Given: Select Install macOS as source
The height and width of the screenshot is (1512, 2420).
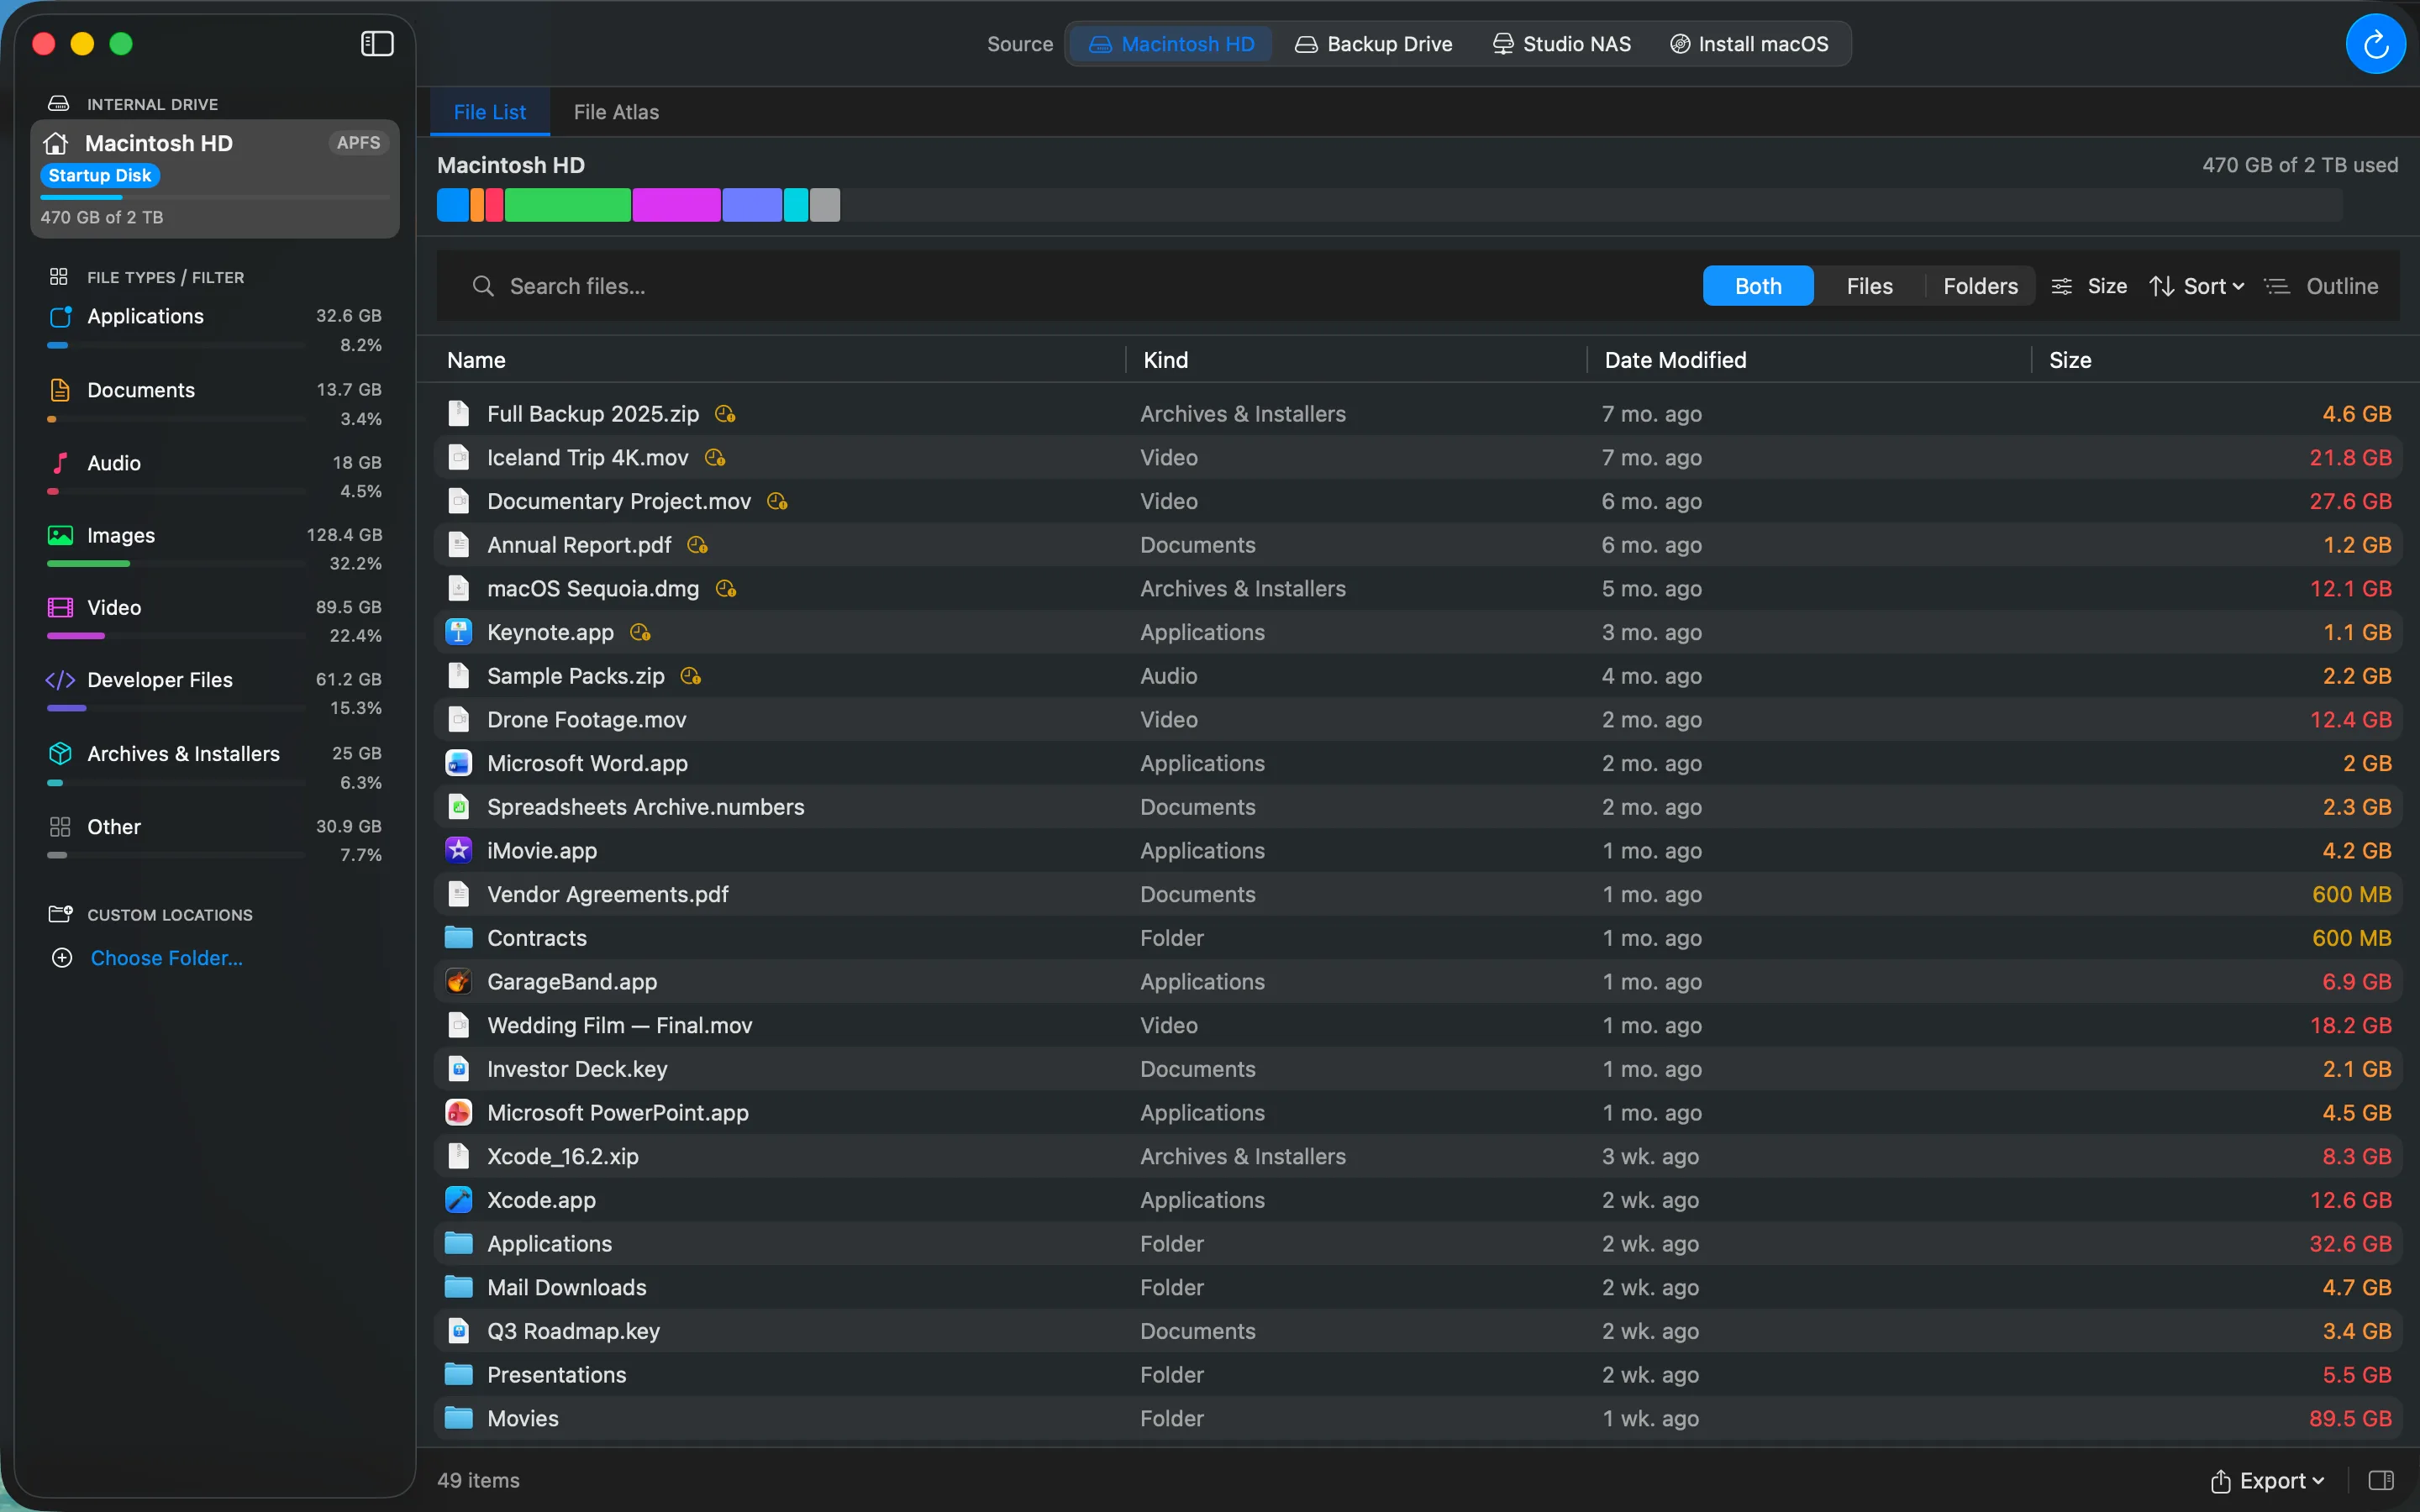Looking at the screenshot, I should (1749, 44).
